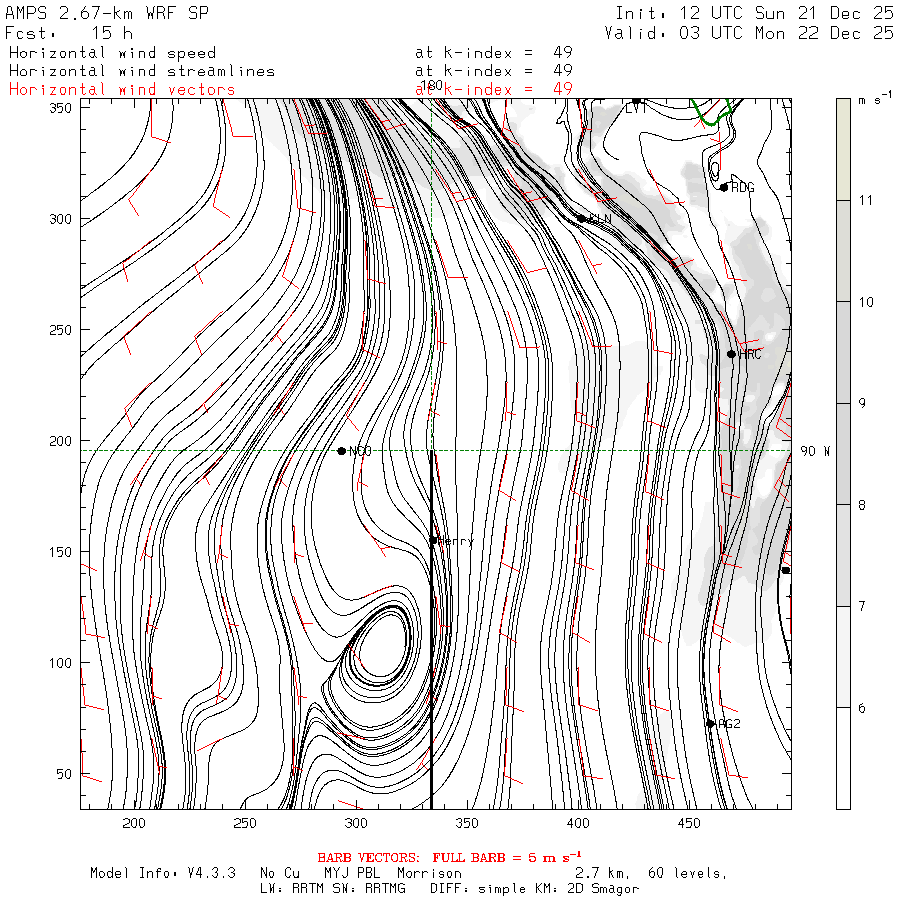Click the 'Valid: 03 UTC Mon 22 Dec 25' line
Image resolution: width=900 pixels, height=900 pixels.
click(x=748, y=33)
